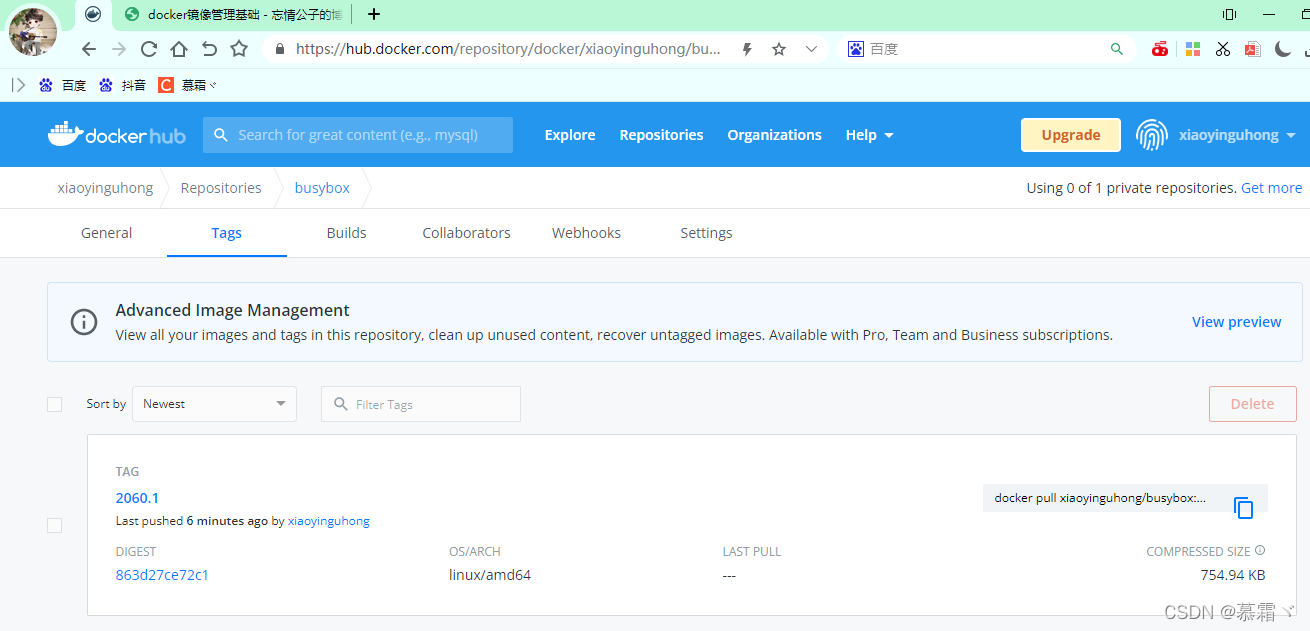Tick the select-all checkbox beside Sort by
The width and height of the screenshot is (1310, 631).
(54, 404)
